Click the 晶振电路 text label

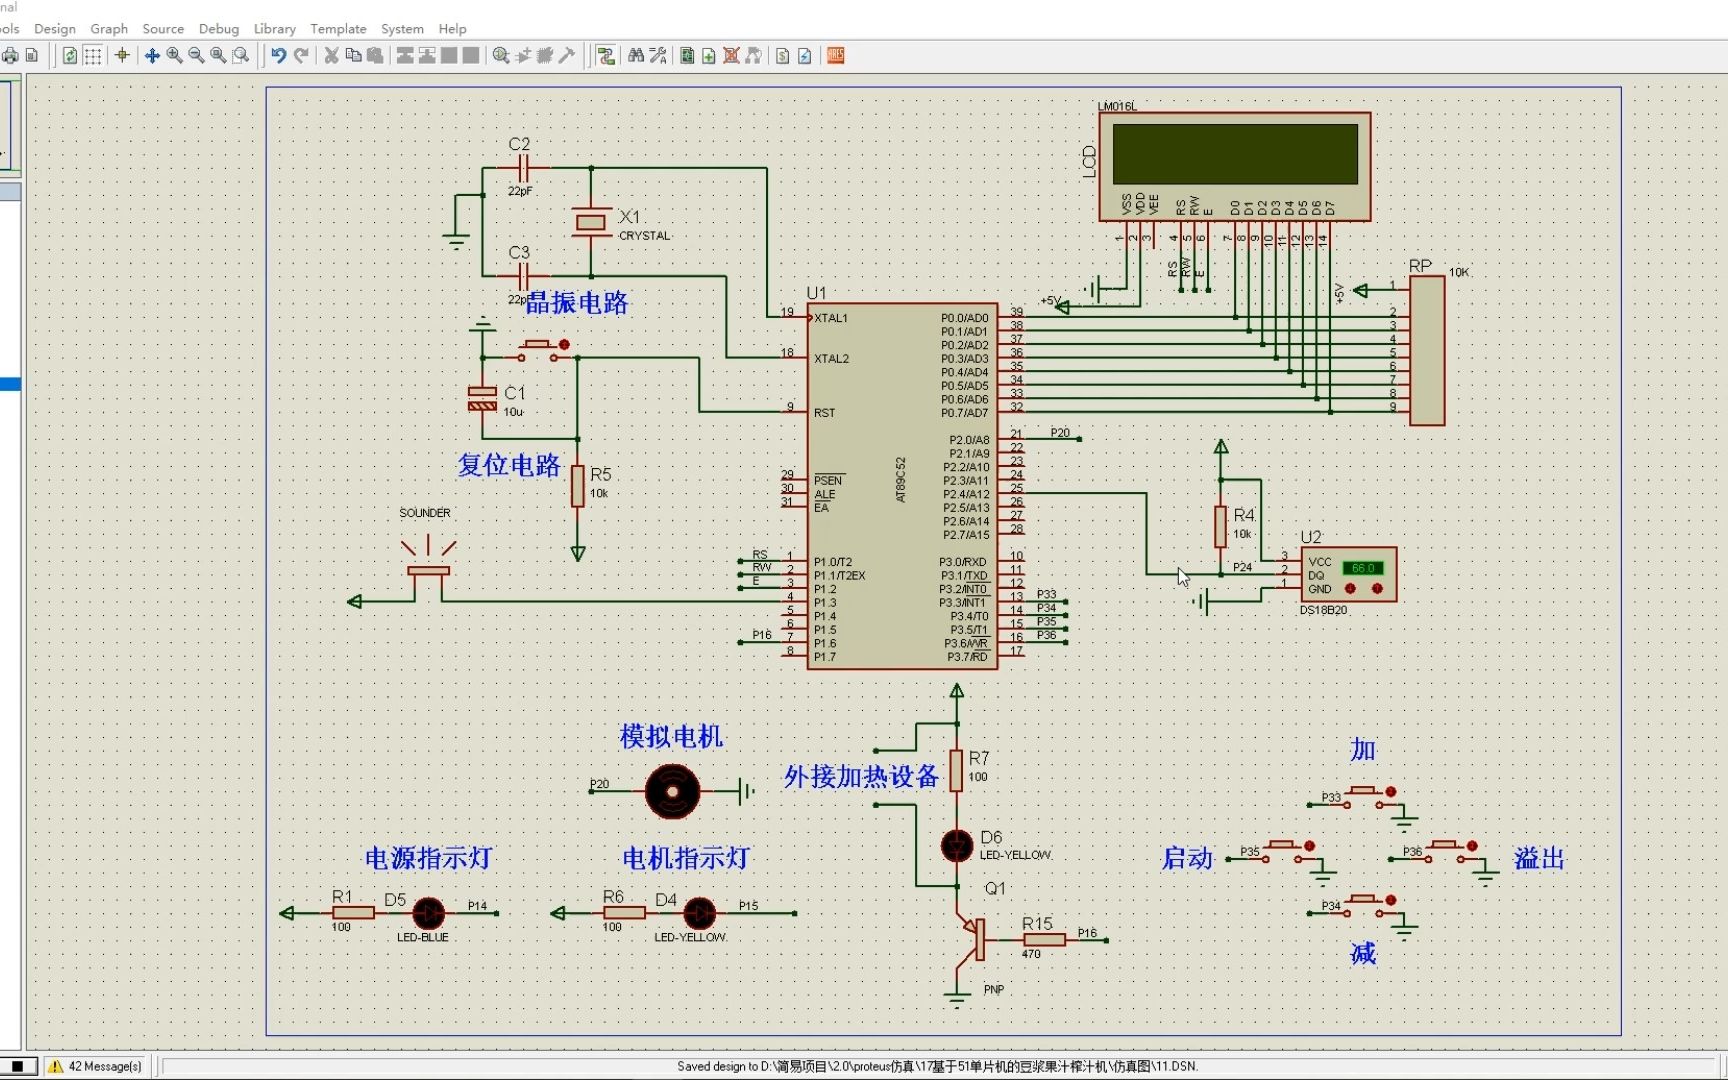[577, 303]
